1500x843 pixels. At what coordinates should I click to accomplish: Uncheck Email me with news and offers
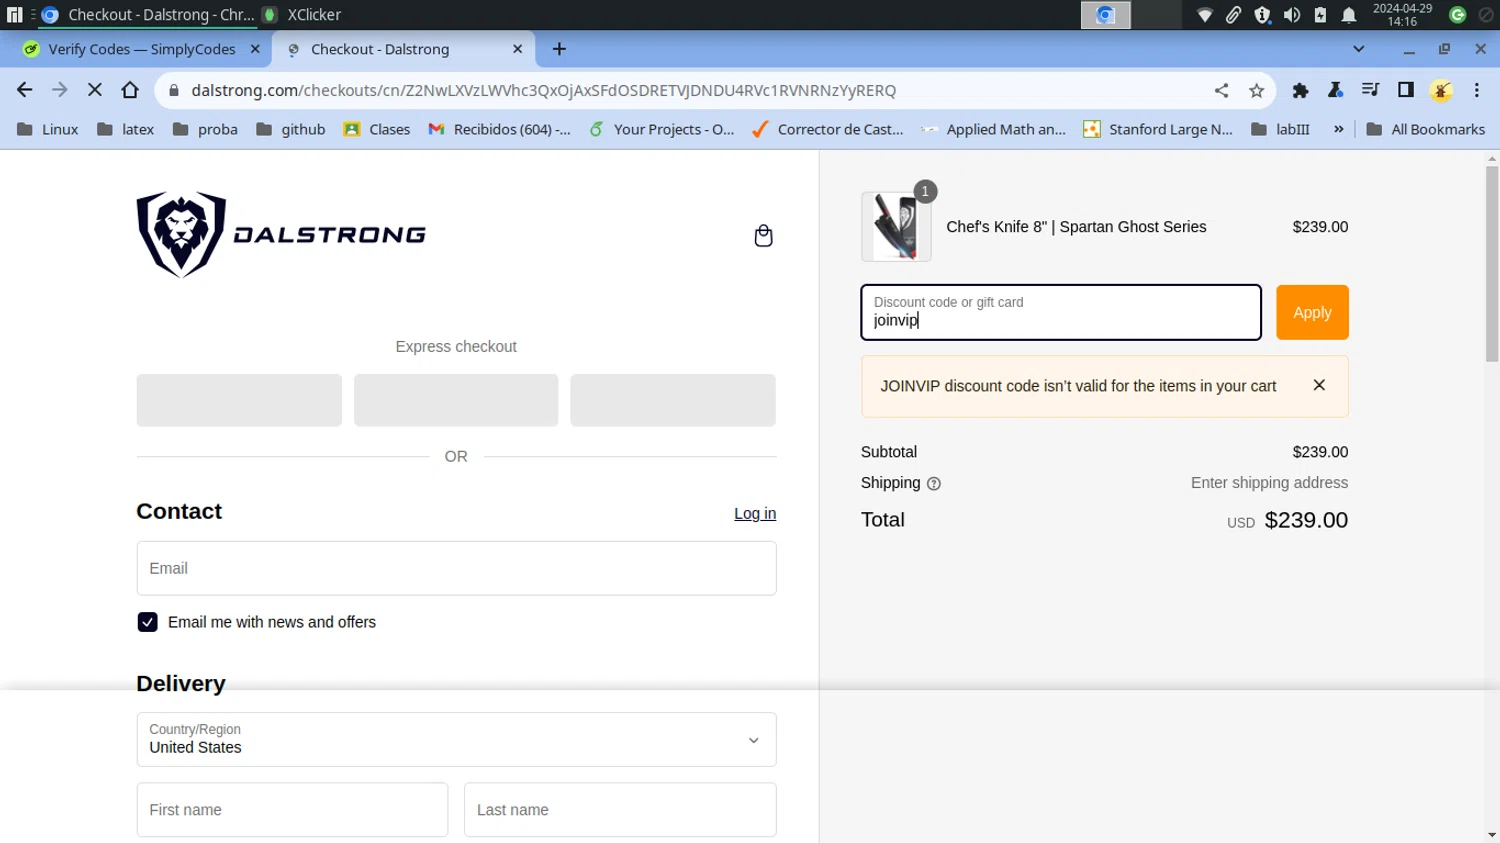(147, 622)
